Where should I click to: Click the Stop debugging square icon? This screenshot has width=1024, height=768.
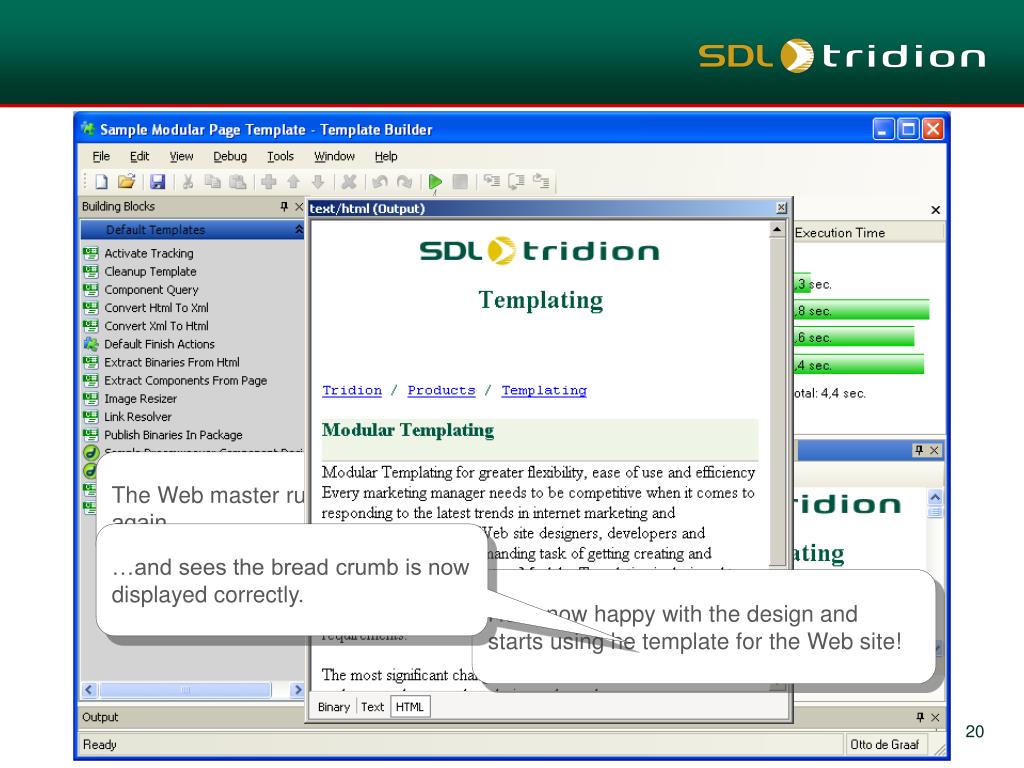(460, 182)
